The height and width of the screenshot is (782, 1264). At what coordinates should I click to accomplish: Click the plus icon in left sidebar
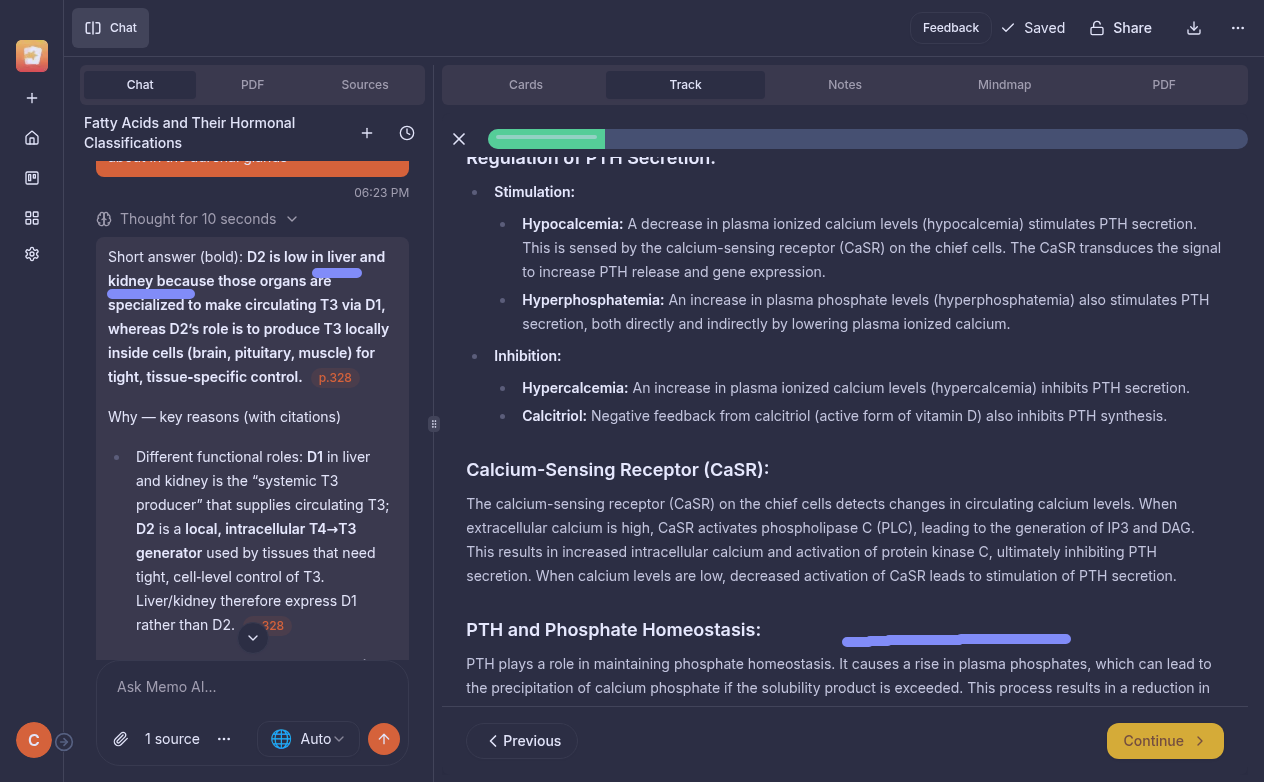32,98
